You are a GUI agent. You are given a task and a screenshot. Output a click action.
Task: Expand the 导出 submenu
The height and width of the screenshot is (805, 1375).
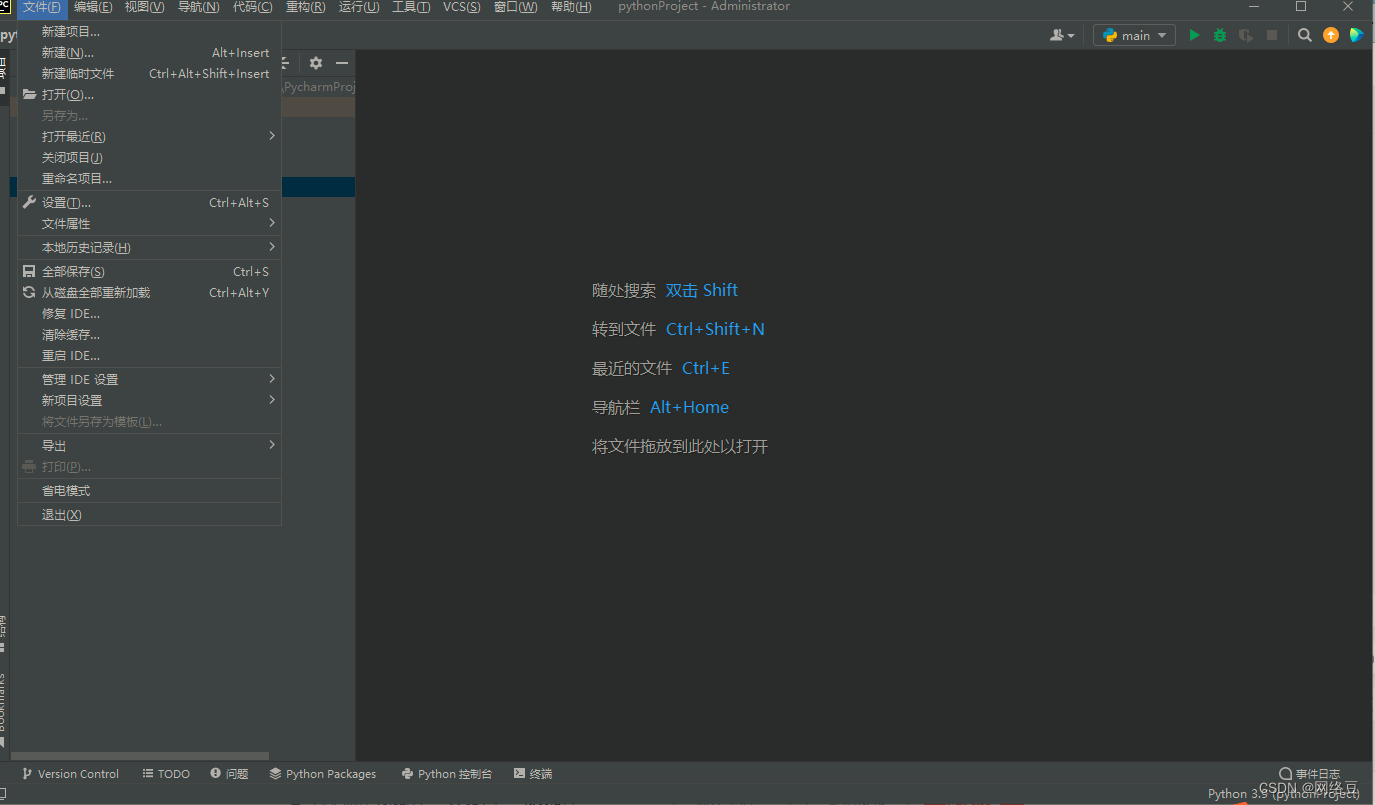tap(150, 446)
